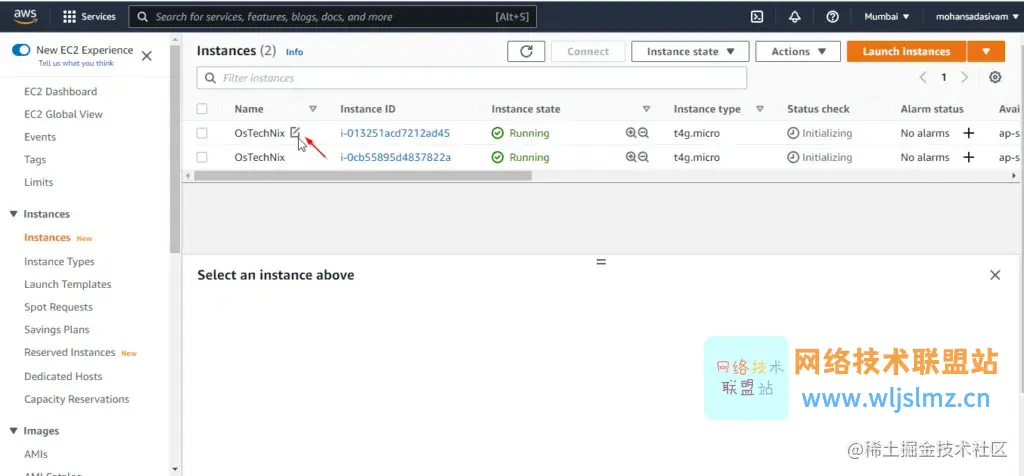Open the Instance state dropdown
Image resolution: width=1024 pixels, height=476 pixels.
point(690,52)
